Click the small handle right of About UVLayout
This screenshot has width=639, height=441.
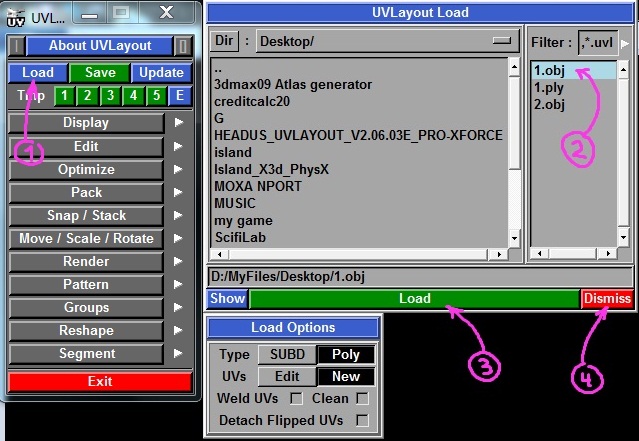pyautogui.click(x=183, y=46)
